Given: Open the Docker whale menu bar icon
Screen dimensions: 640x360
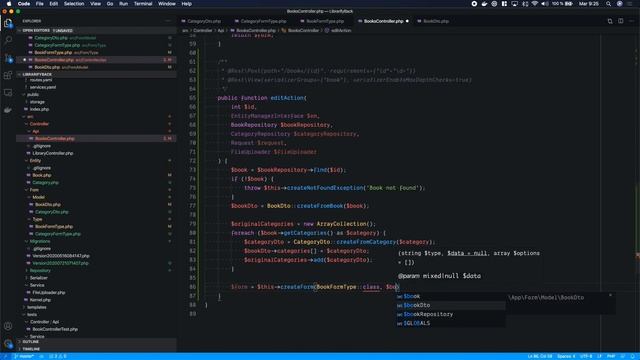Looking at the screenshot, I should [x=484, y=4].
